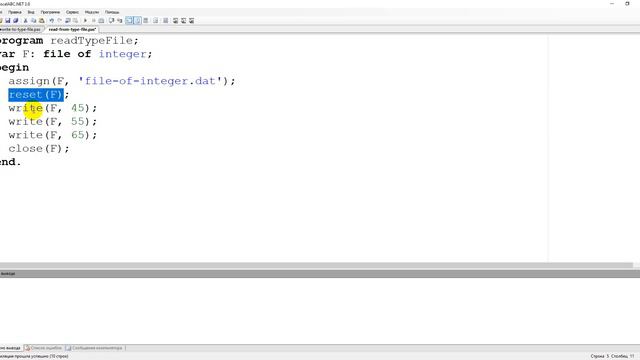Image resolution: width=640 pixels, height=360 pixels.
Task: Copy selection with the Copy toolbar icon
Action: [33, 20]
